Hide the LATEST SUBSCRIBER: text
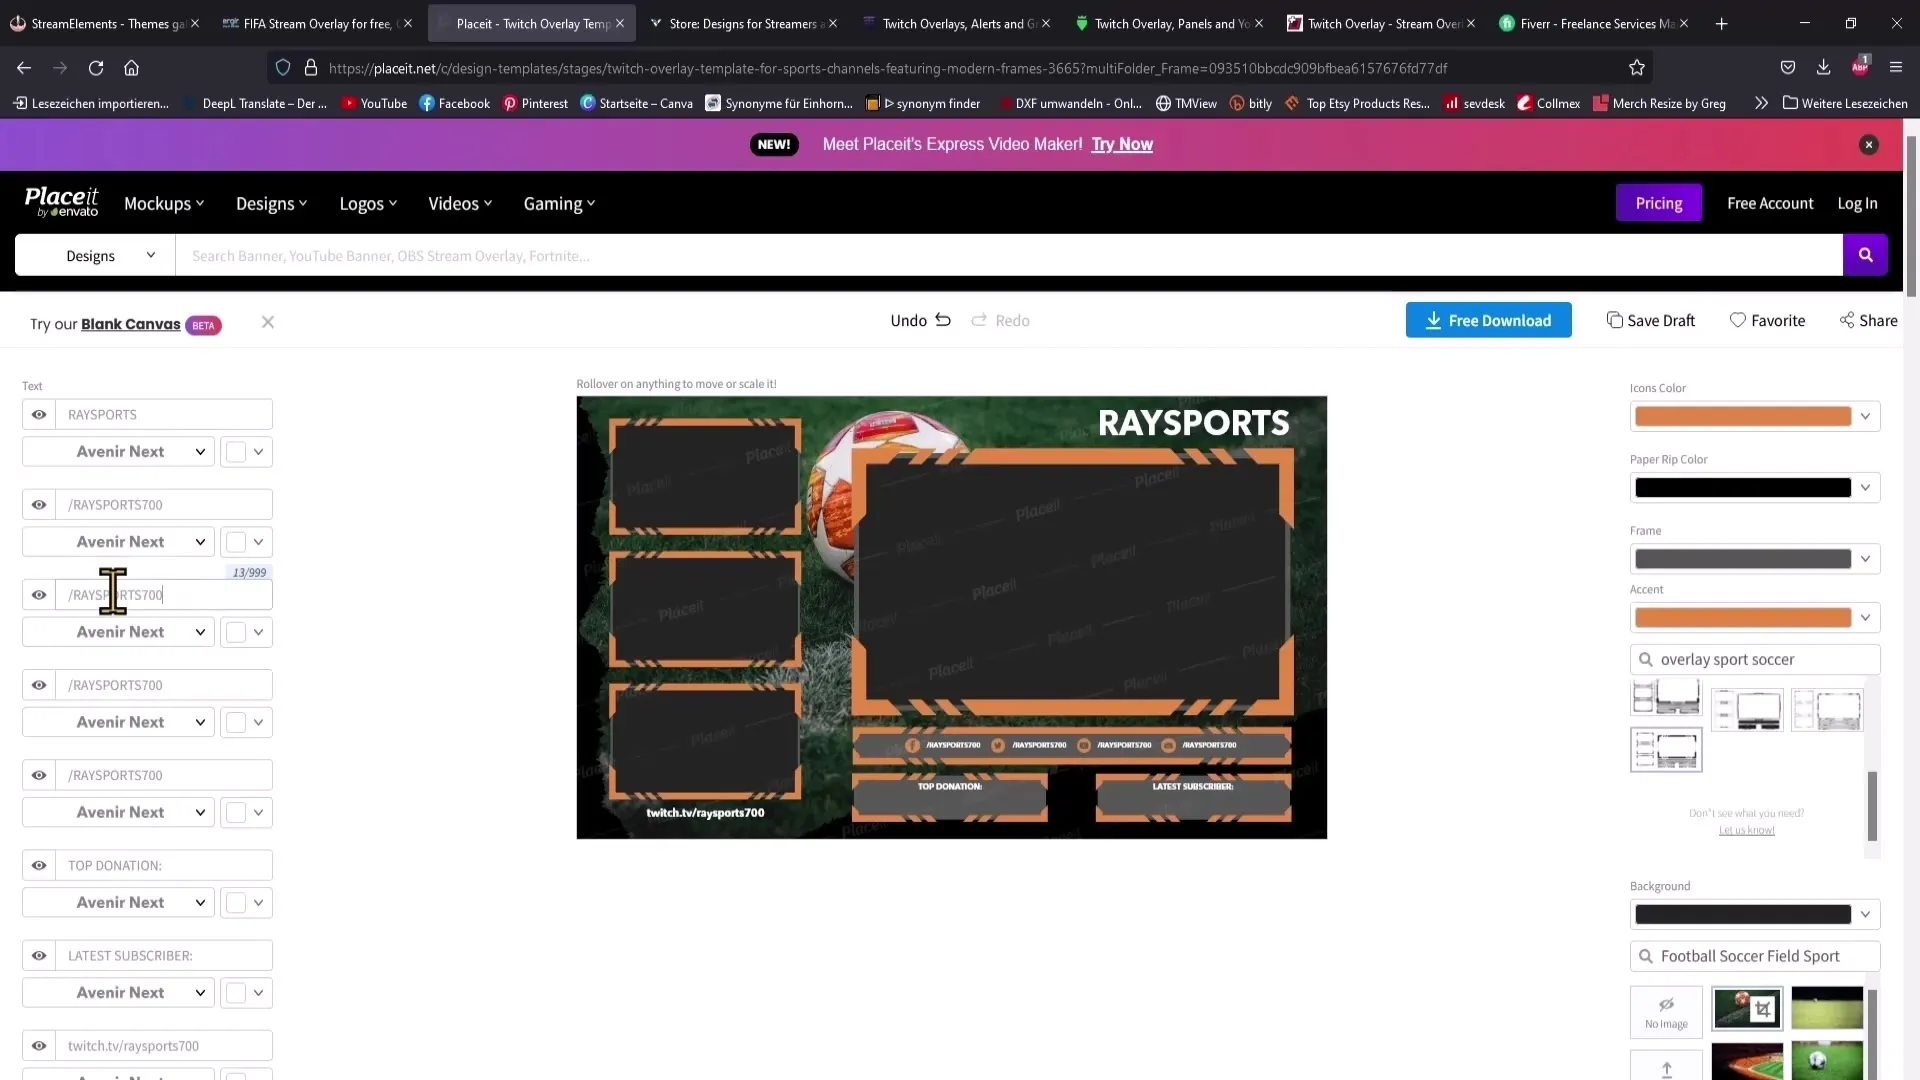The width and height of the screenshot is (1920, 1080). coord(39,955)
